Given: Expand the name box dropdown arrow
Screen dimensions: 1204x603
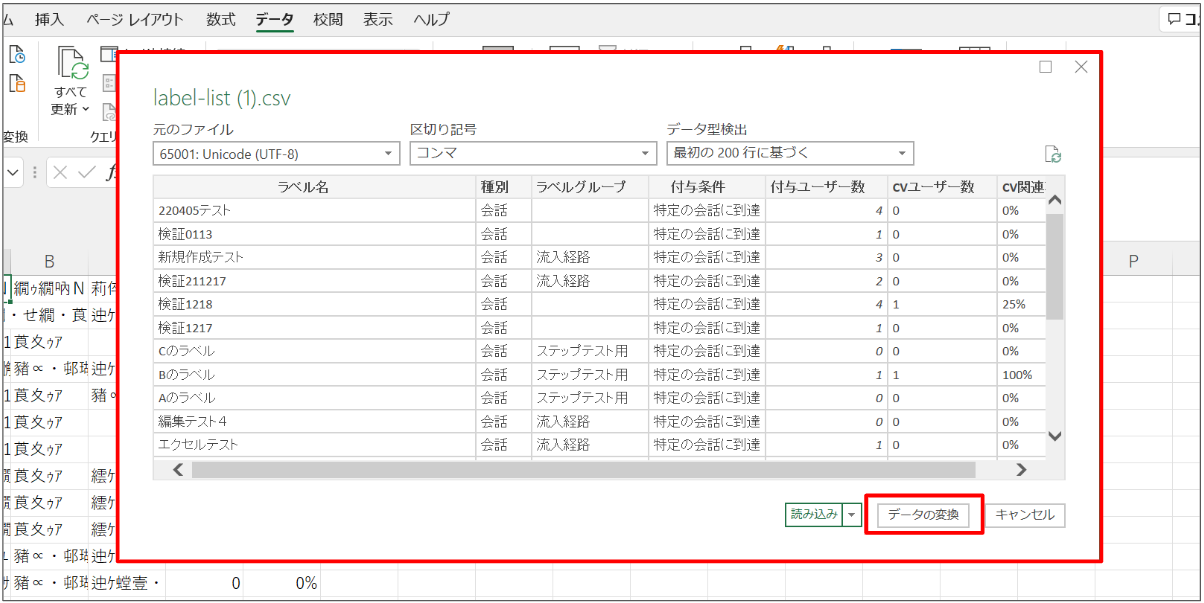Looking at the screenshot, I should click(x=14, y=172).
